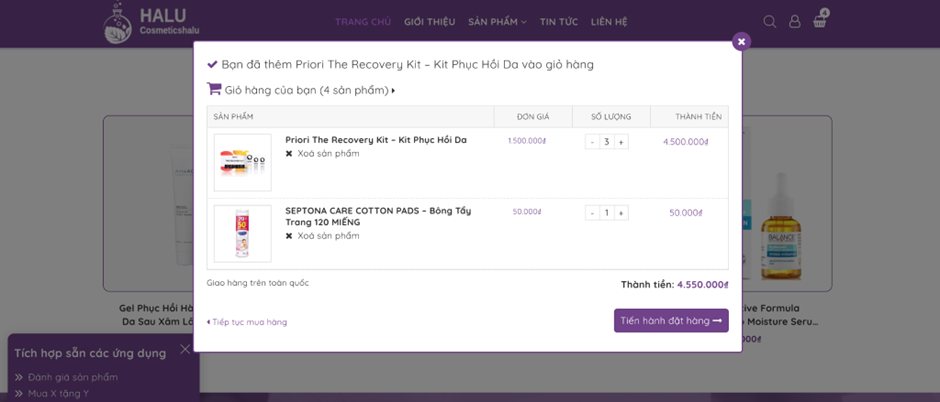Image resolution: width=940 pixels, height=402 pixels.
Task: Click the ĐƠN GIÁ column header
Action: [533, 117]
